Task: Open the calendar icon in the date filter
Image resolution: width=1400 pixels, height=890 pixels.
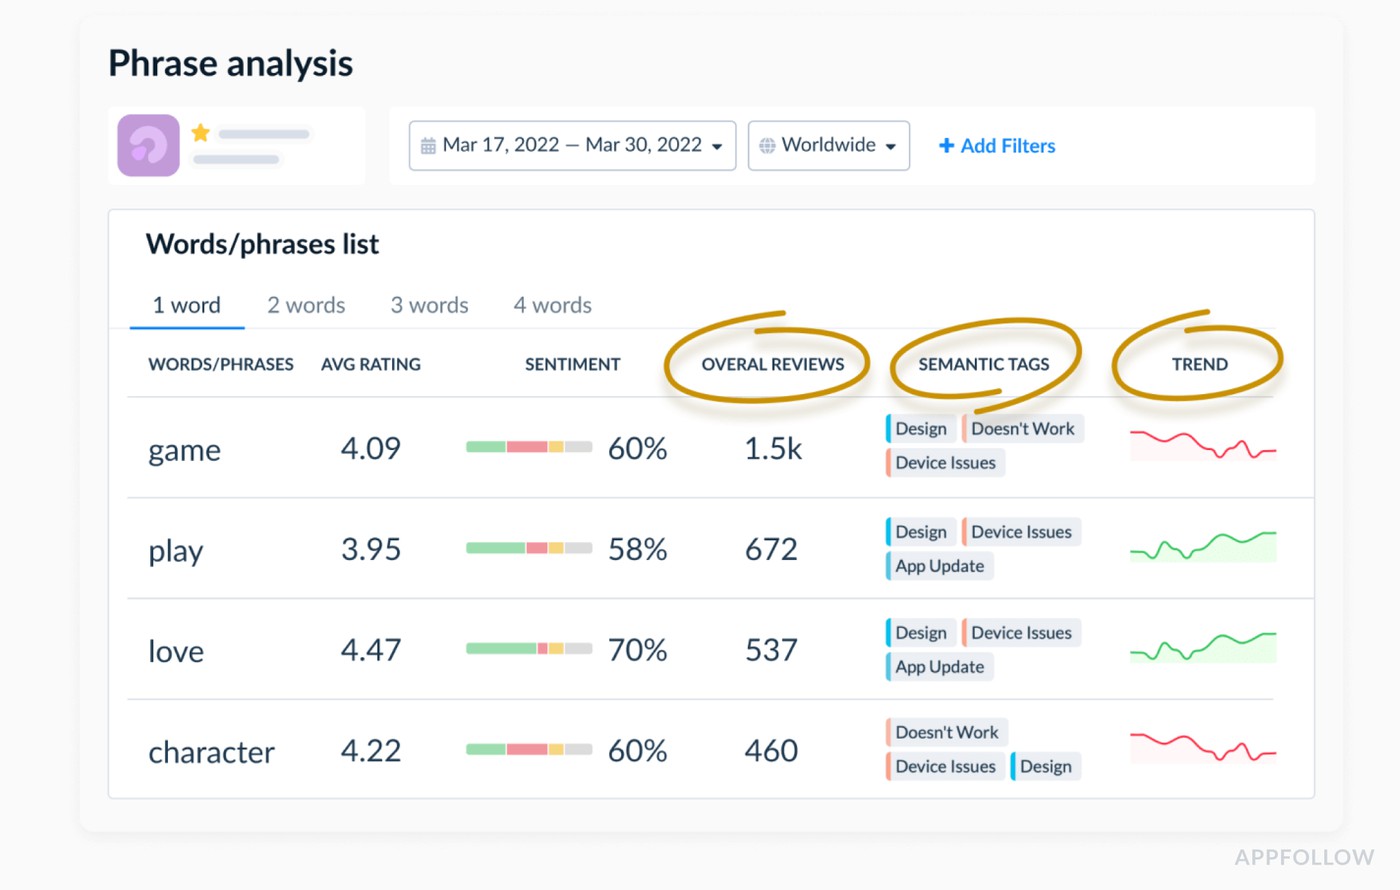Action: pos(428,145)
